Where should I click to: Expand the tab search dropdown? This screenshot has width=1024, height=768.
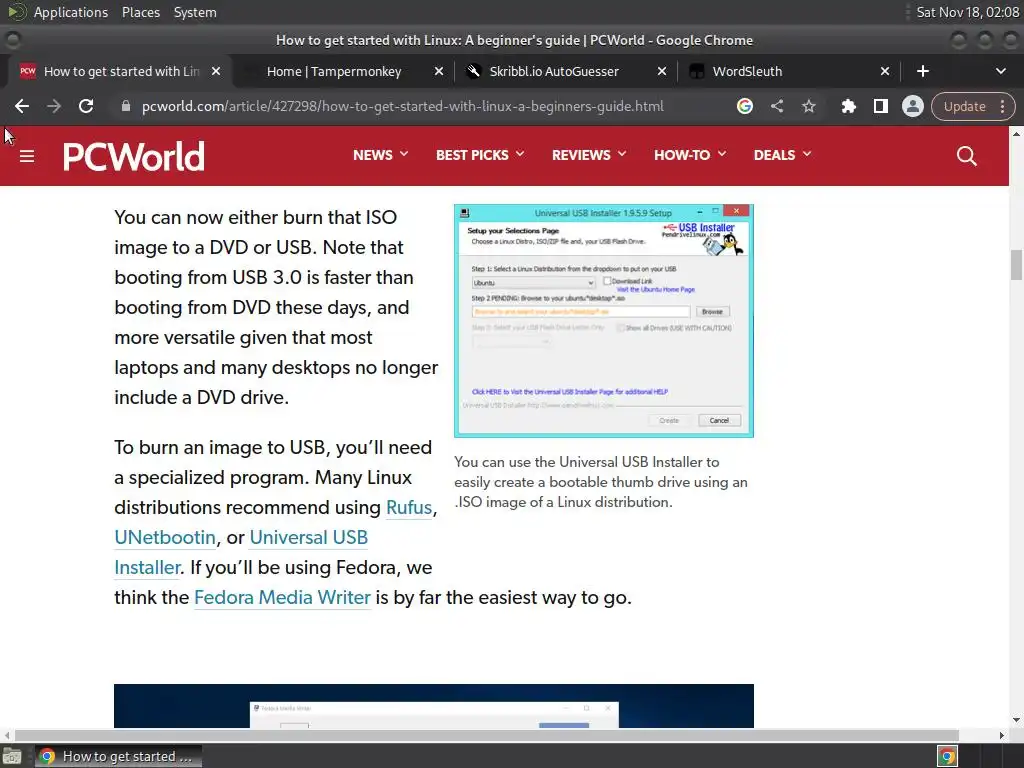(x=1000, y=71)
